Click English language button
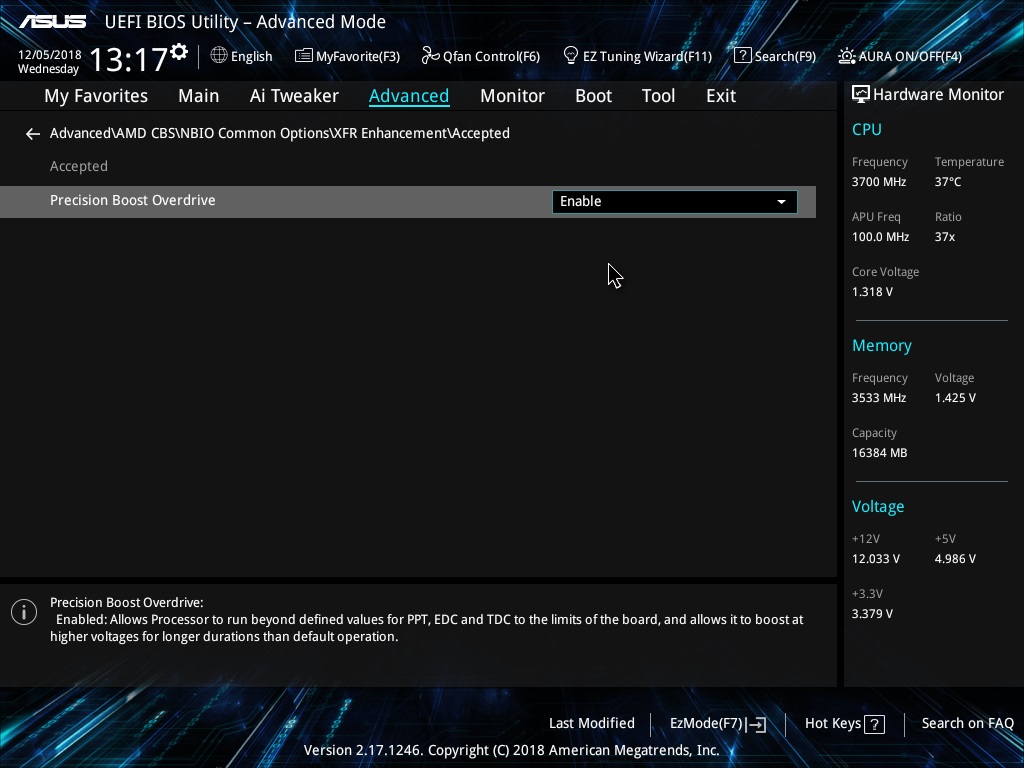The height and width of the screenshot is (768, 1024). [x=251, y=57]
